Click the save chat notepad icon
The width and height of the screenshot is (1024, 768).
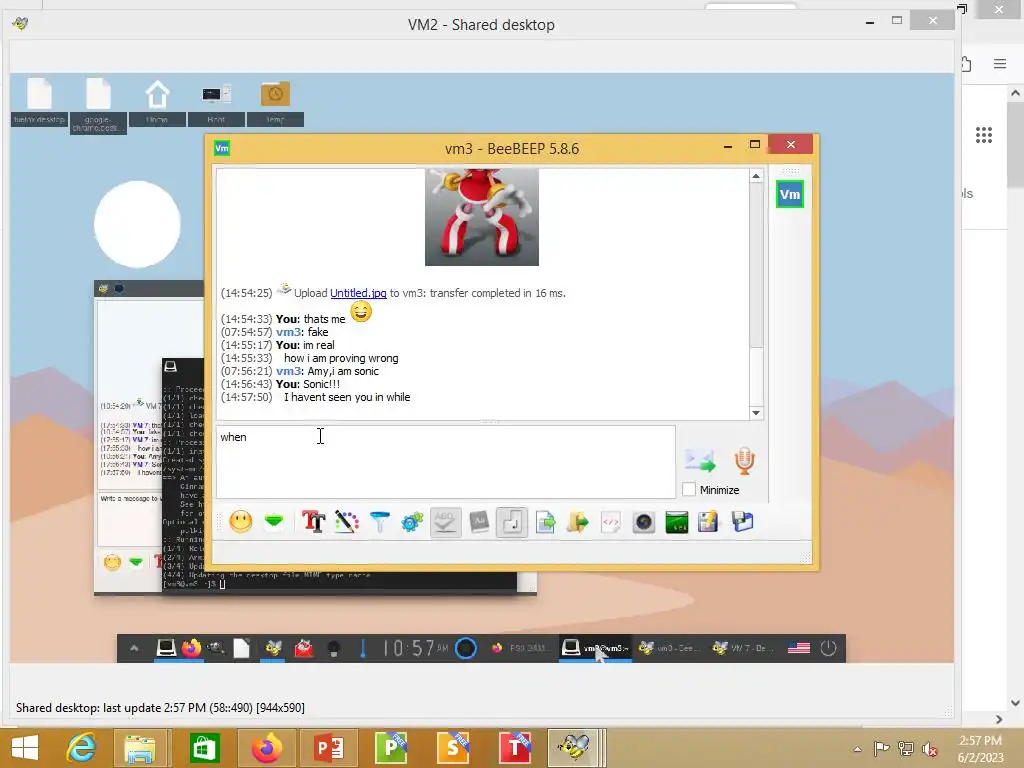[x=709, y=522]
